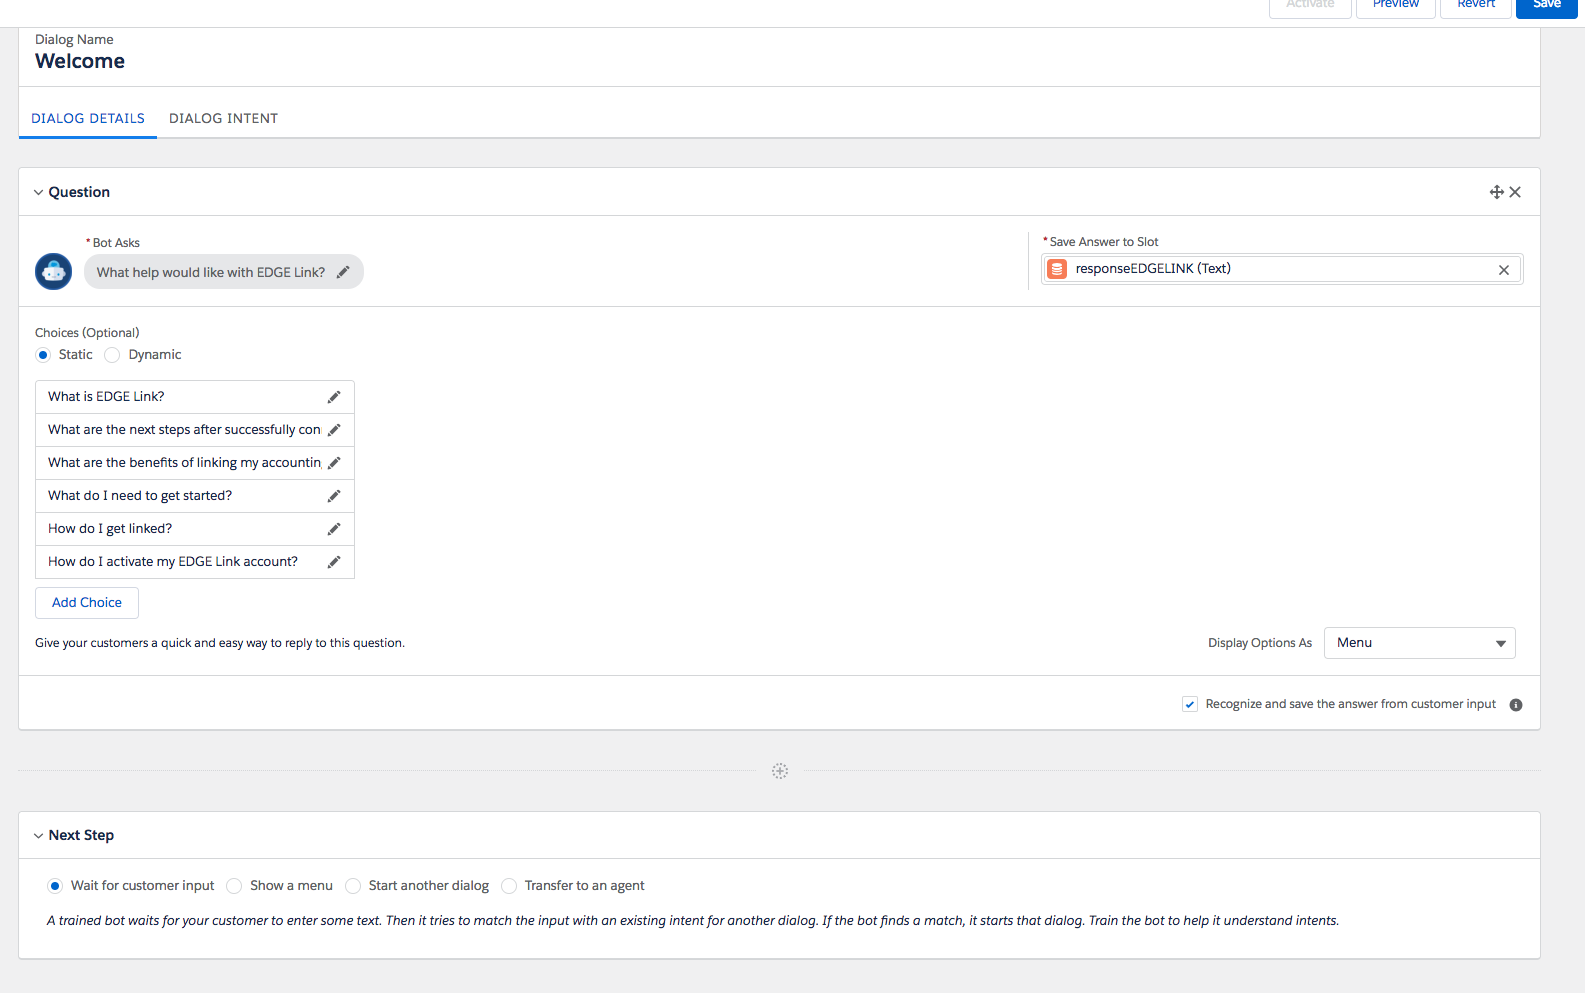Remove the Question block with X icon
1585x993 pixels.
(1515, 192)
